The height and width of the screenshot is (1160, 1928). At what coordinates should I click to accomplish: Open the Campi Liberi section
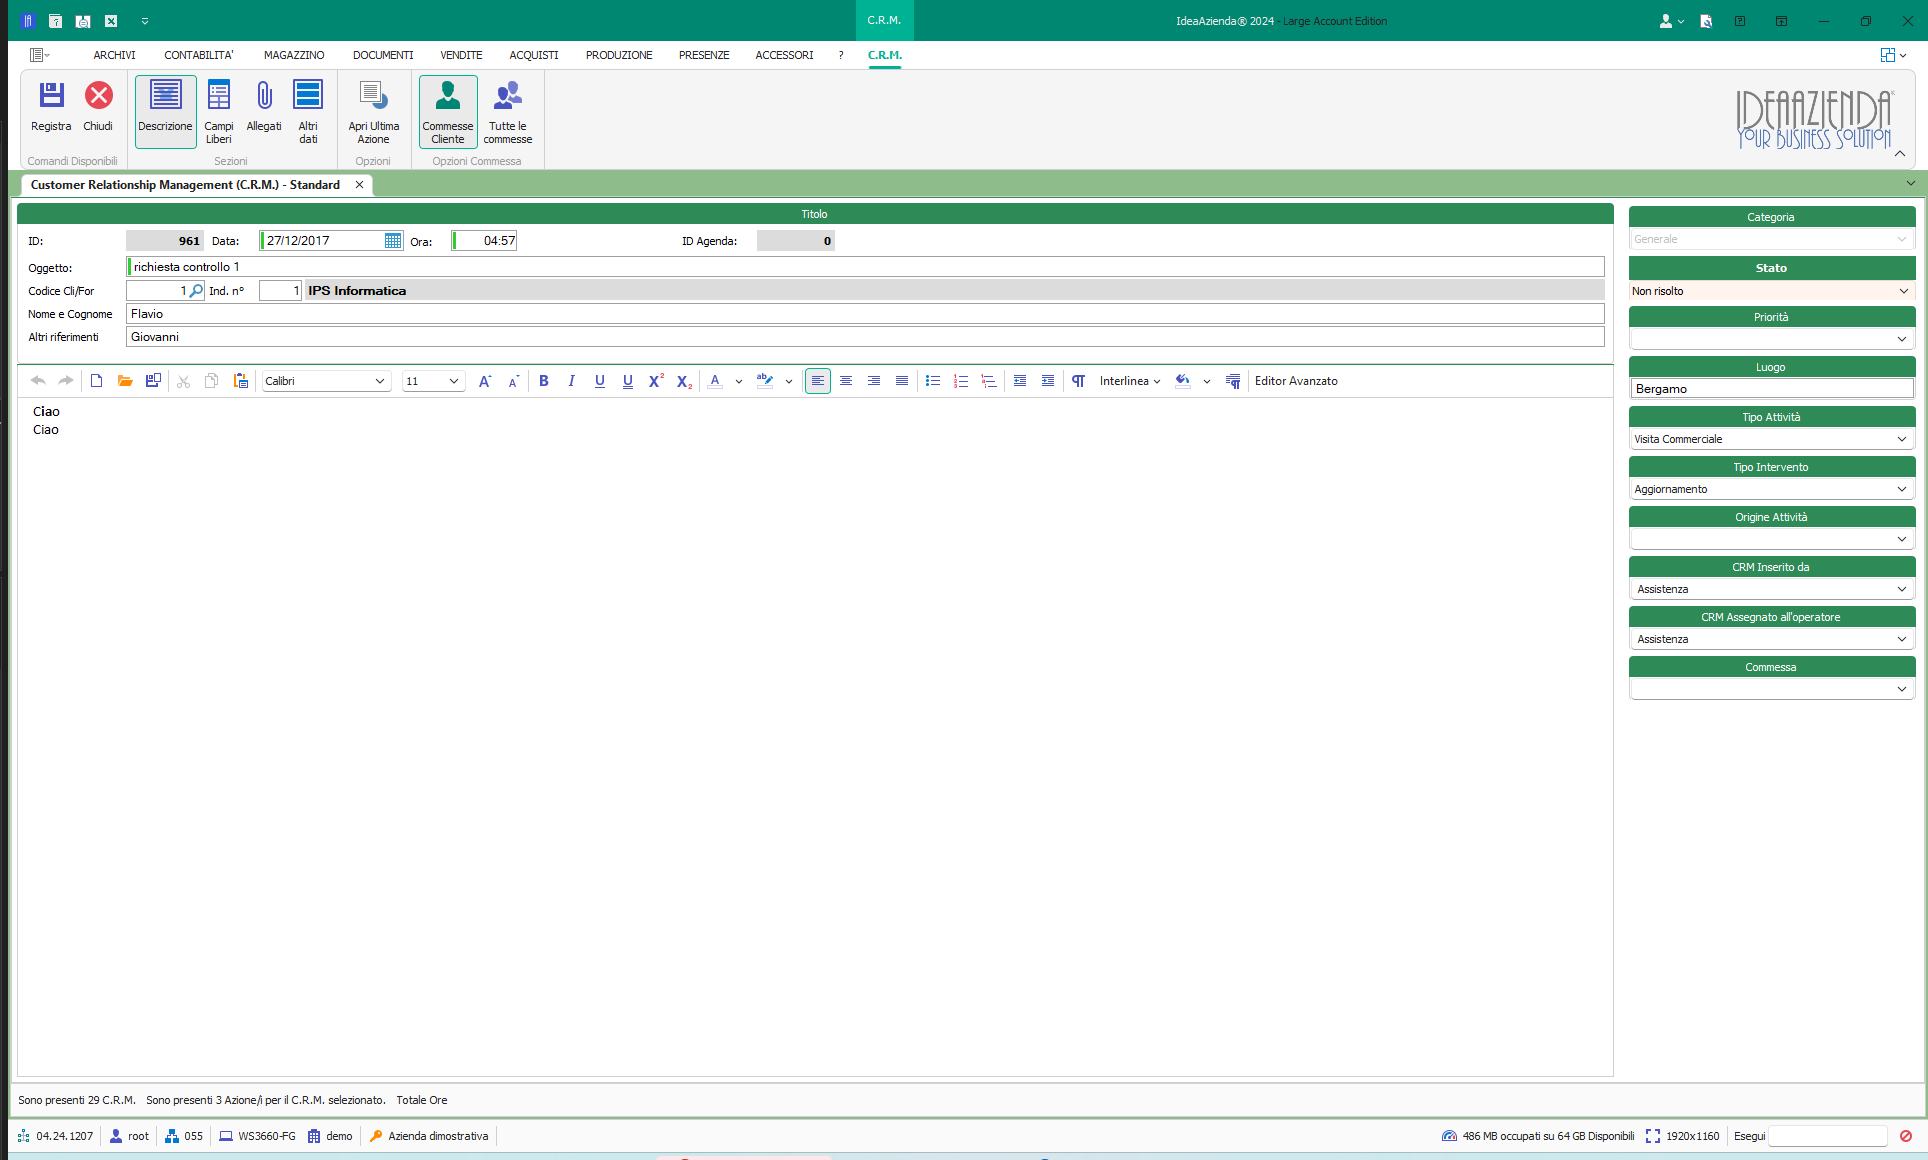[x=219, y=111]
